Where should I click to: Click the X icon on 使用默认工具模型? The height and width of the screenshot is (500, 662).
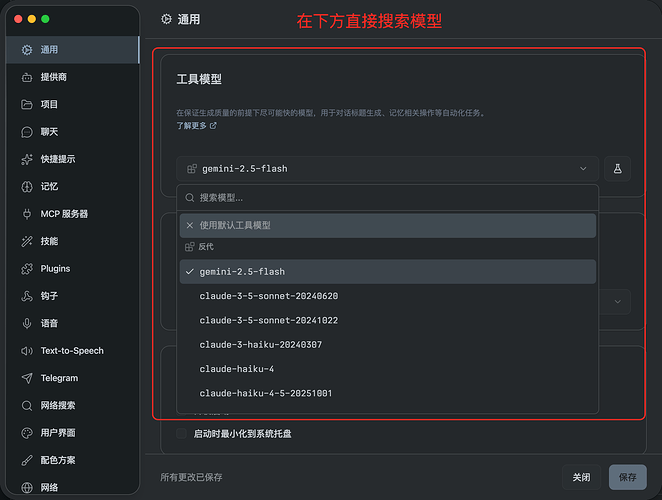pyautogui.click(x=190, y=226)
